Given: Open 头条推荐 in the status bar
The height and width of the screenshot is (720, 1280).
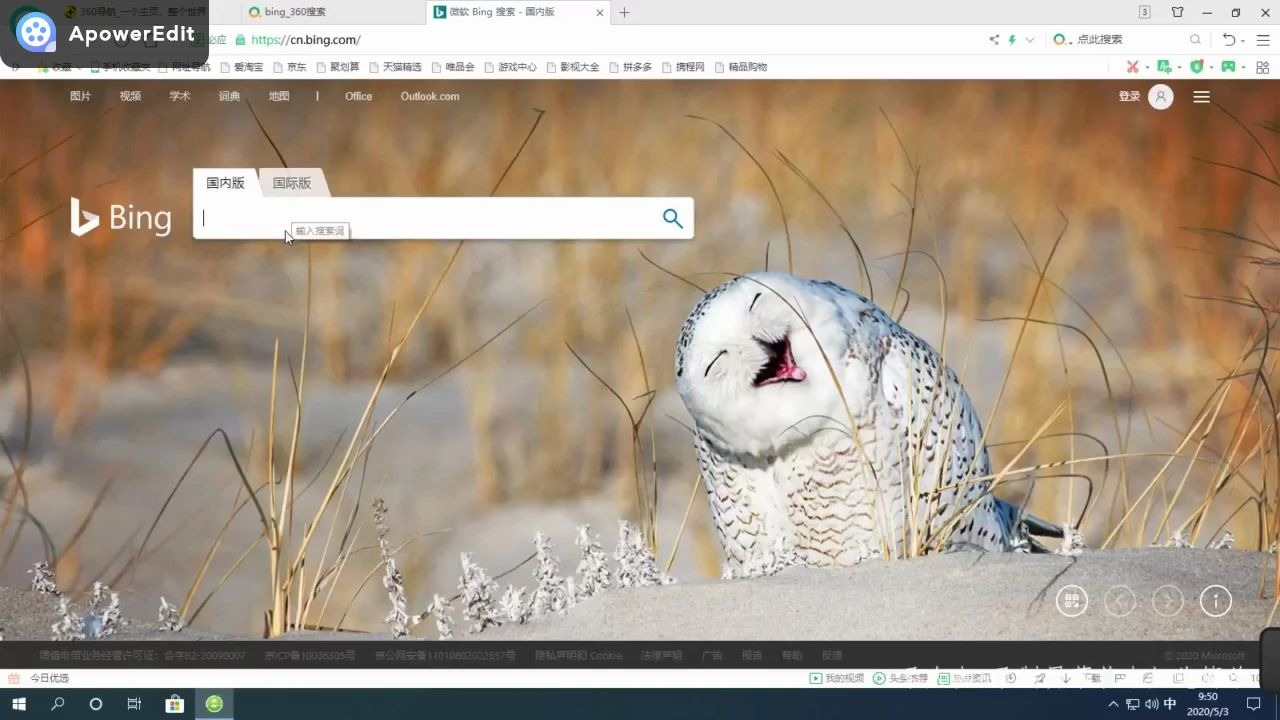Looking at the screenshot, I should 900,678.
